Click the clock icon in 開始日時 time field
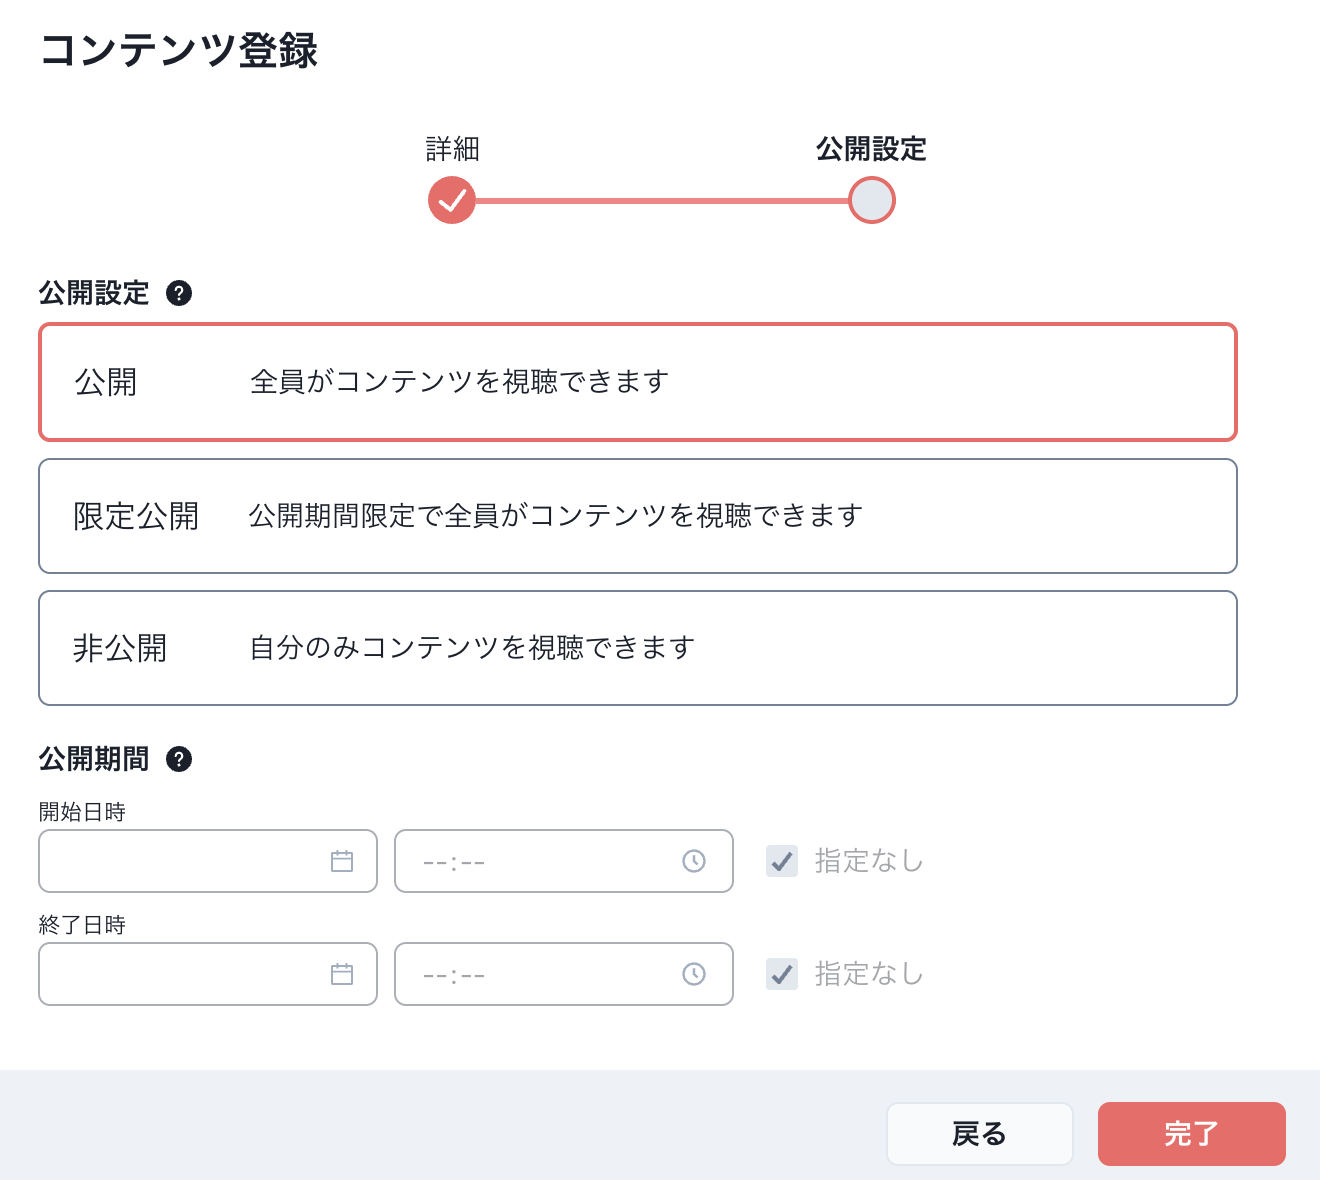The height and width of the screenshot is (1180, 1320). click(694, 861)
